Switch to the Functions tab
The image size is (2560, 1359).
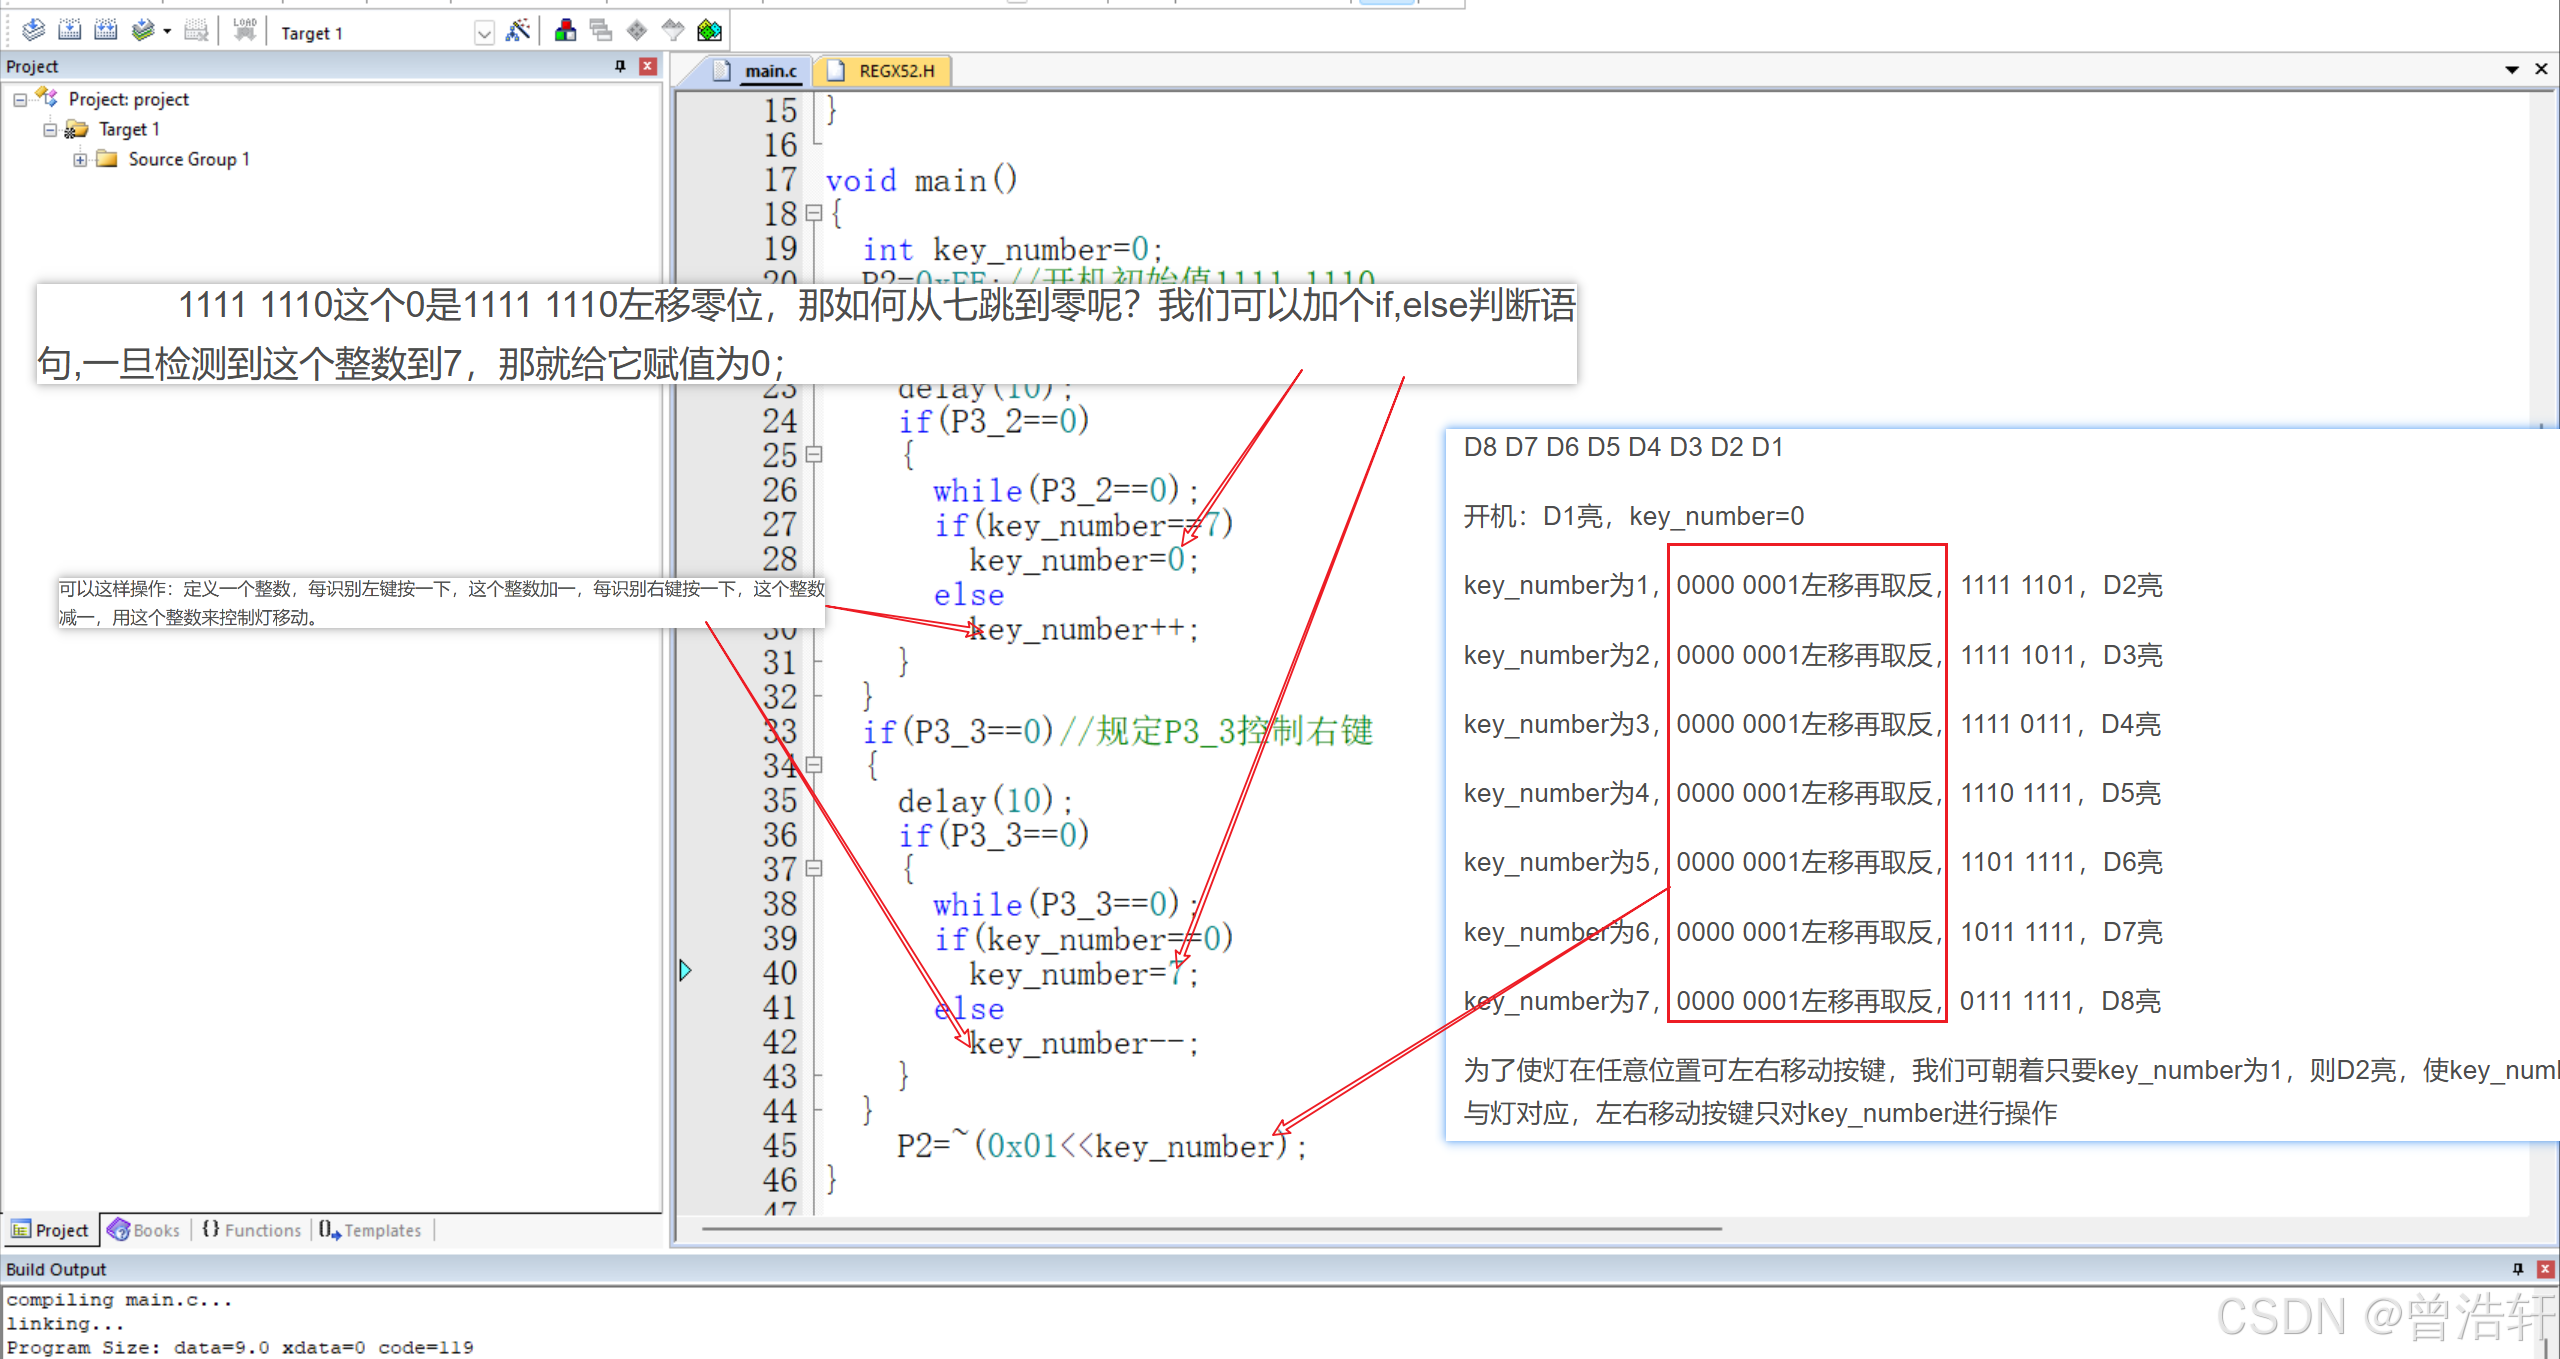tap(252, 1230)
